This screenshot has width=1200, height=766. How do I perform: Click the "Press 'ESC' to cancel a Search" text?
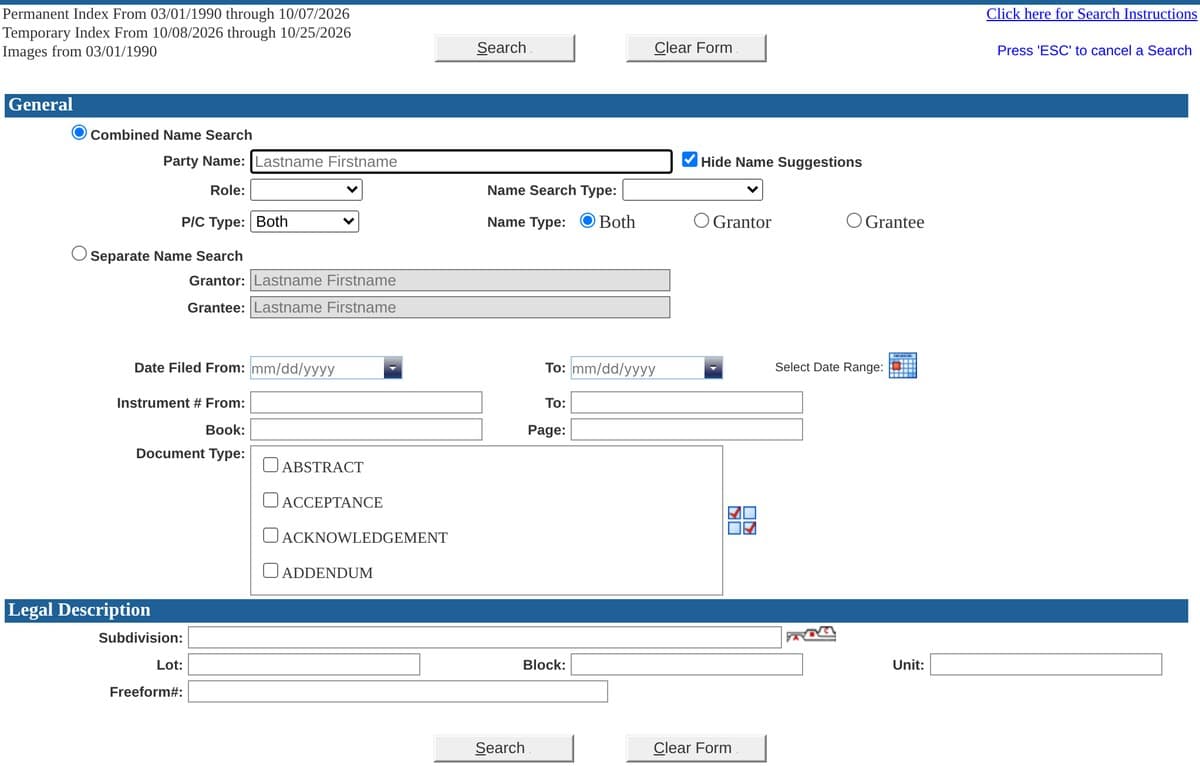1094,50
